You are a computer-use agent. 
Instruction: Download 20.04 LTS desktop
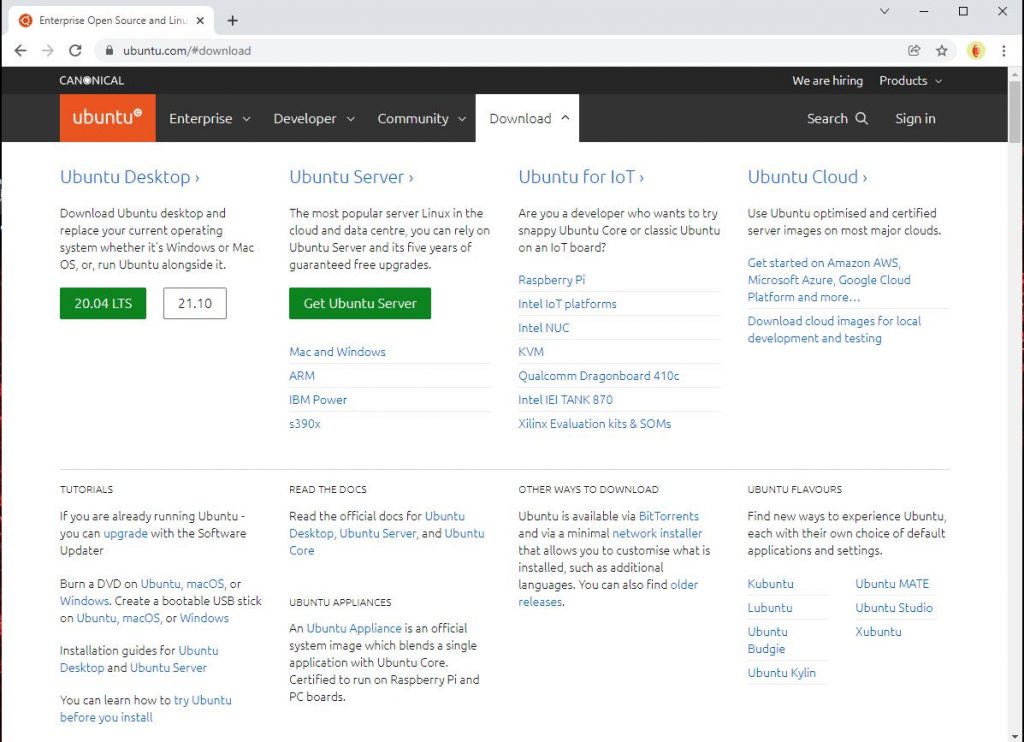103,303
